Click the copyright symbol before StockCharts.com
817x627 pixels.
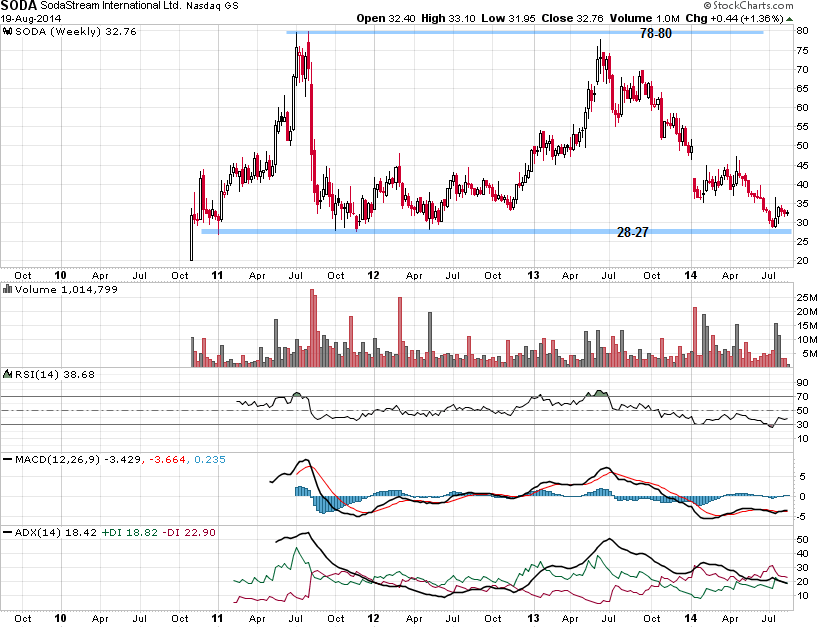click(707, 6)
